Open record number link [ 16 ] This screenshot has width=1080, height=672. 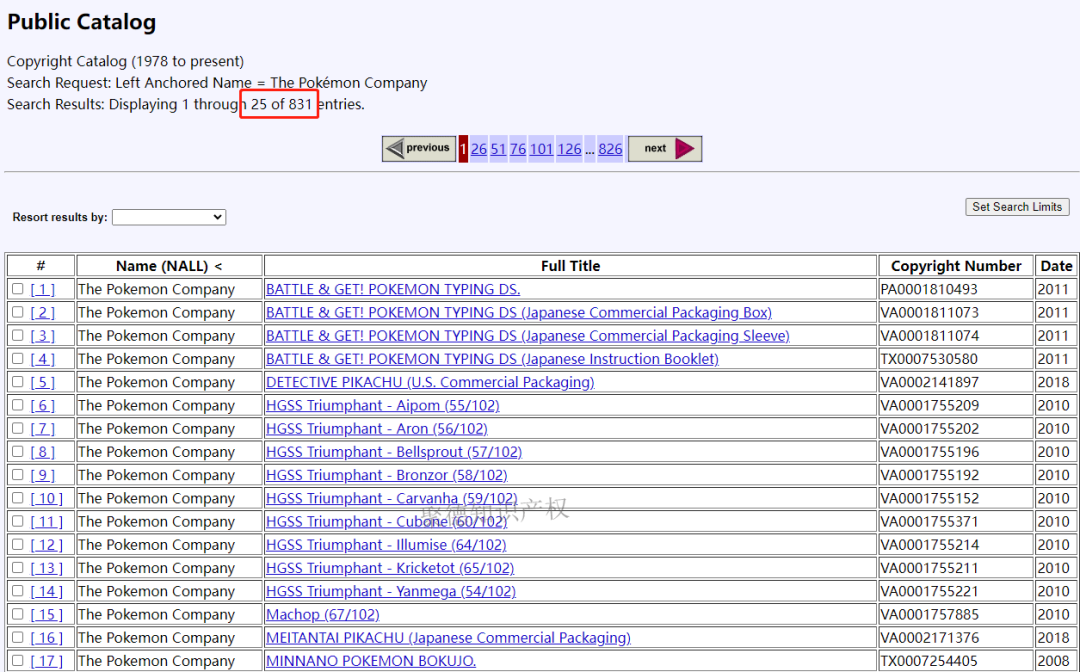pos(47,638)
